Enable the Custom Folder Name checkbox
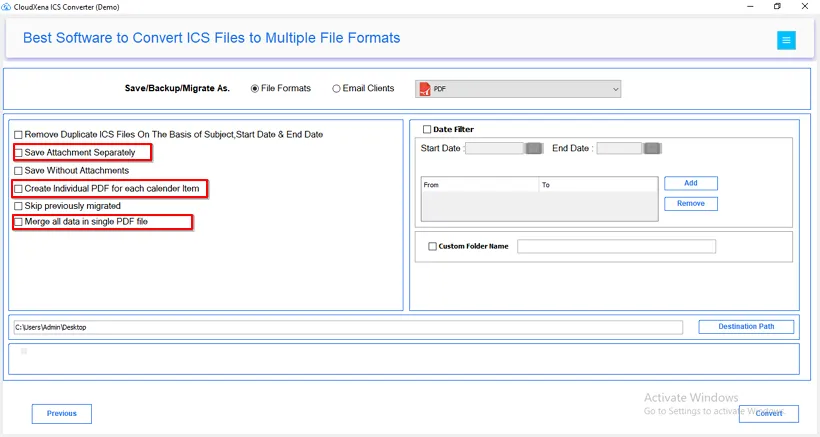820x437 pixels. [x=432, y=246]
